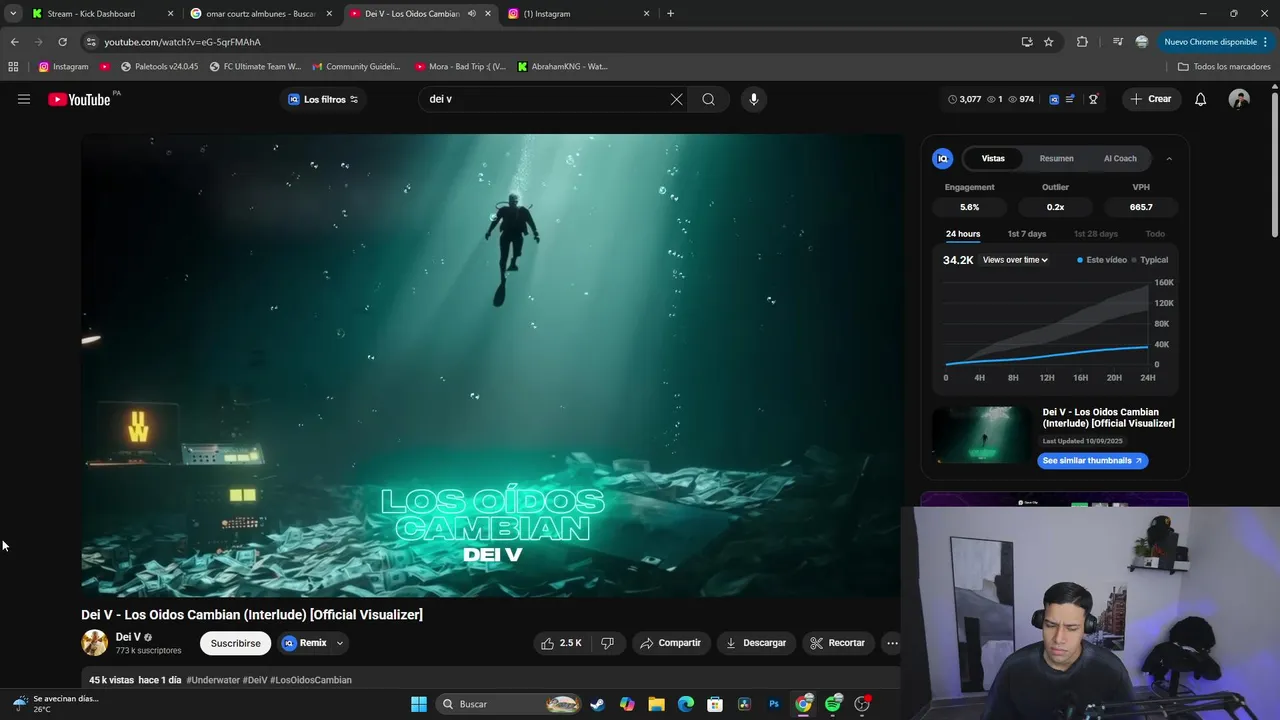Click the #LosOidosCambian hashtag
The image size is (1280, 720).
311,680
